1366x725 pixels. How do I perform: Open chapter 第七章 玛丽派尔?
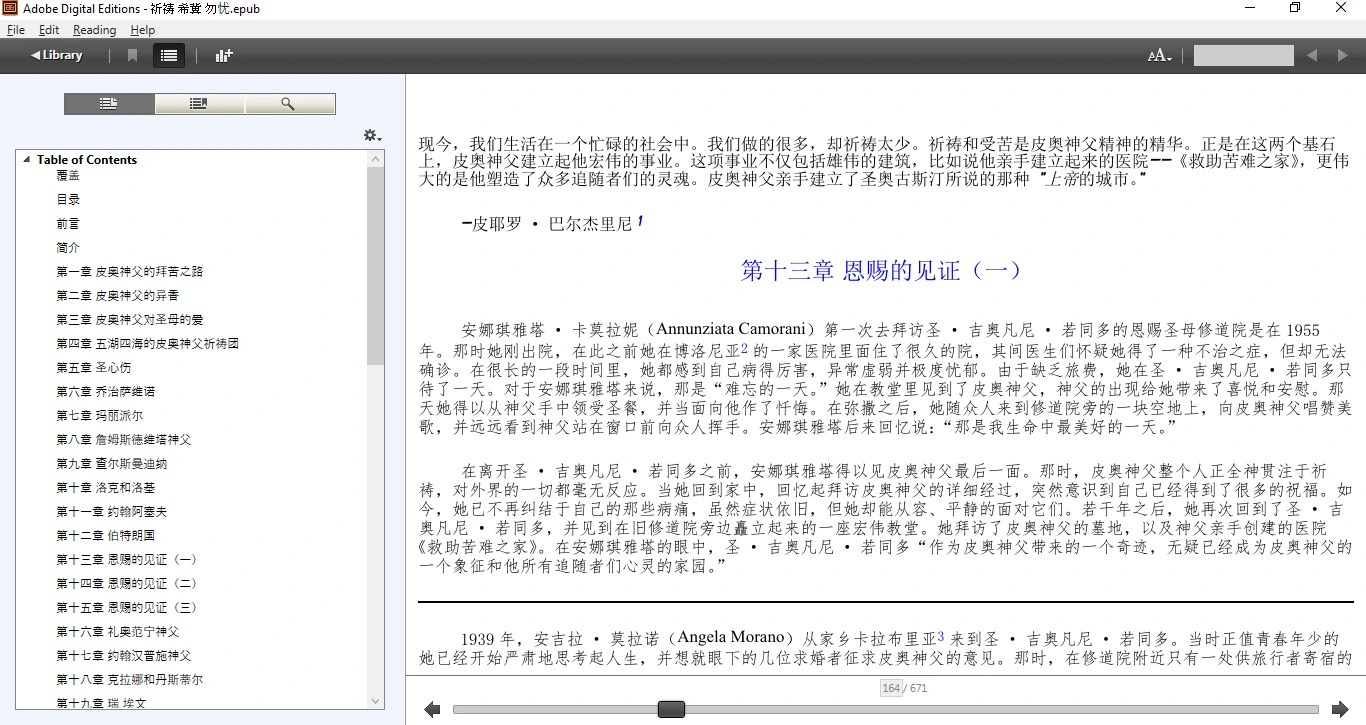(99, 416)
